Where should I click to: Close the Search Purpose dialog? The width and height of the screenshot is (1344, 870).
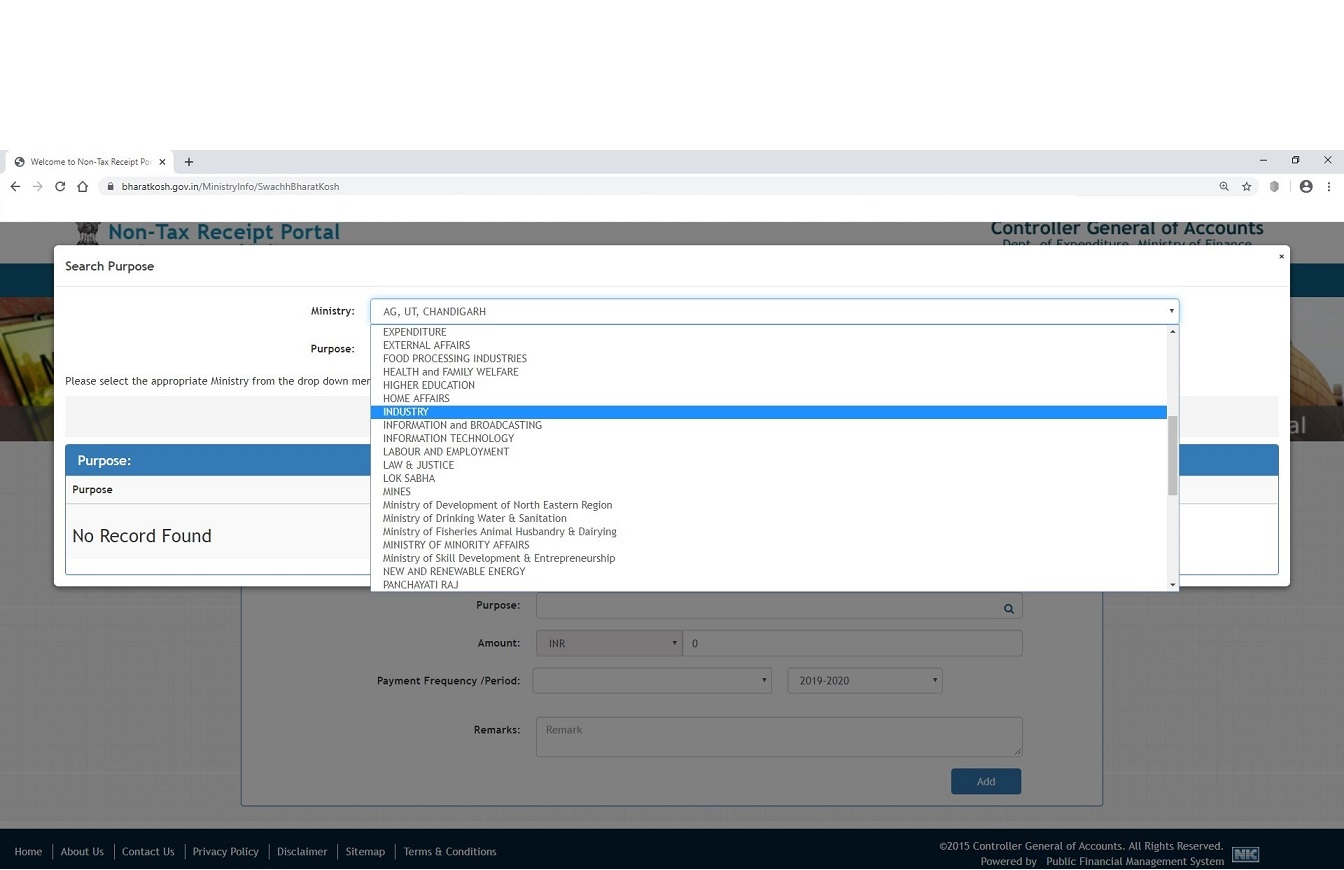click(x=1281, y=257)
